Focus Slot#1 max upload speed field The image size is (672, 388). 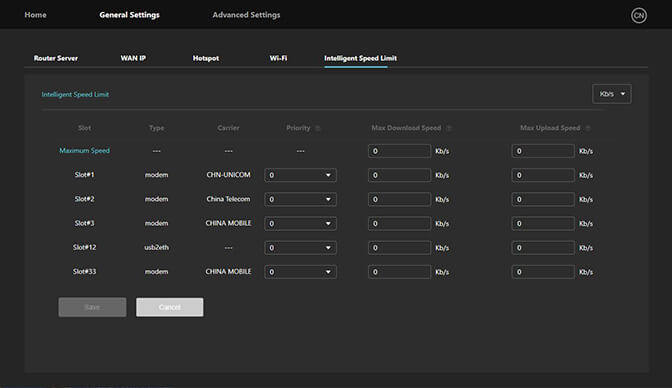point(543,175)
